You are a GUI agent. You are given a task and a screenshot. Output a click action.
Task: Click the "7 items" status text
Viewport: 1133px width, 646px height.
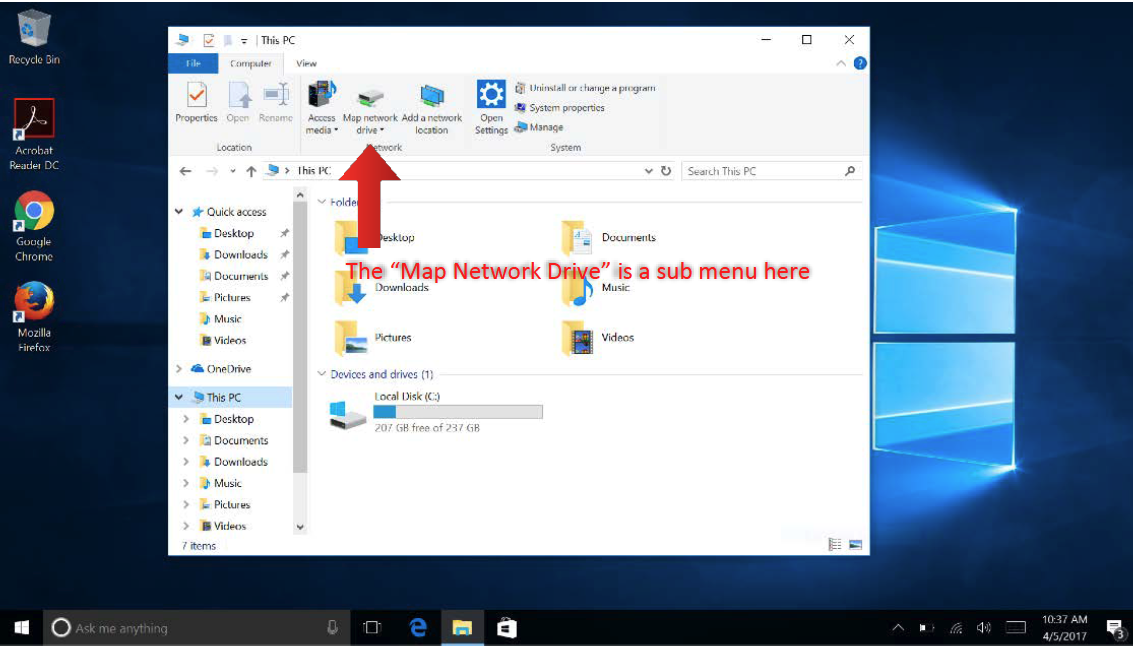pyautogui.click(x=199, y=546)
